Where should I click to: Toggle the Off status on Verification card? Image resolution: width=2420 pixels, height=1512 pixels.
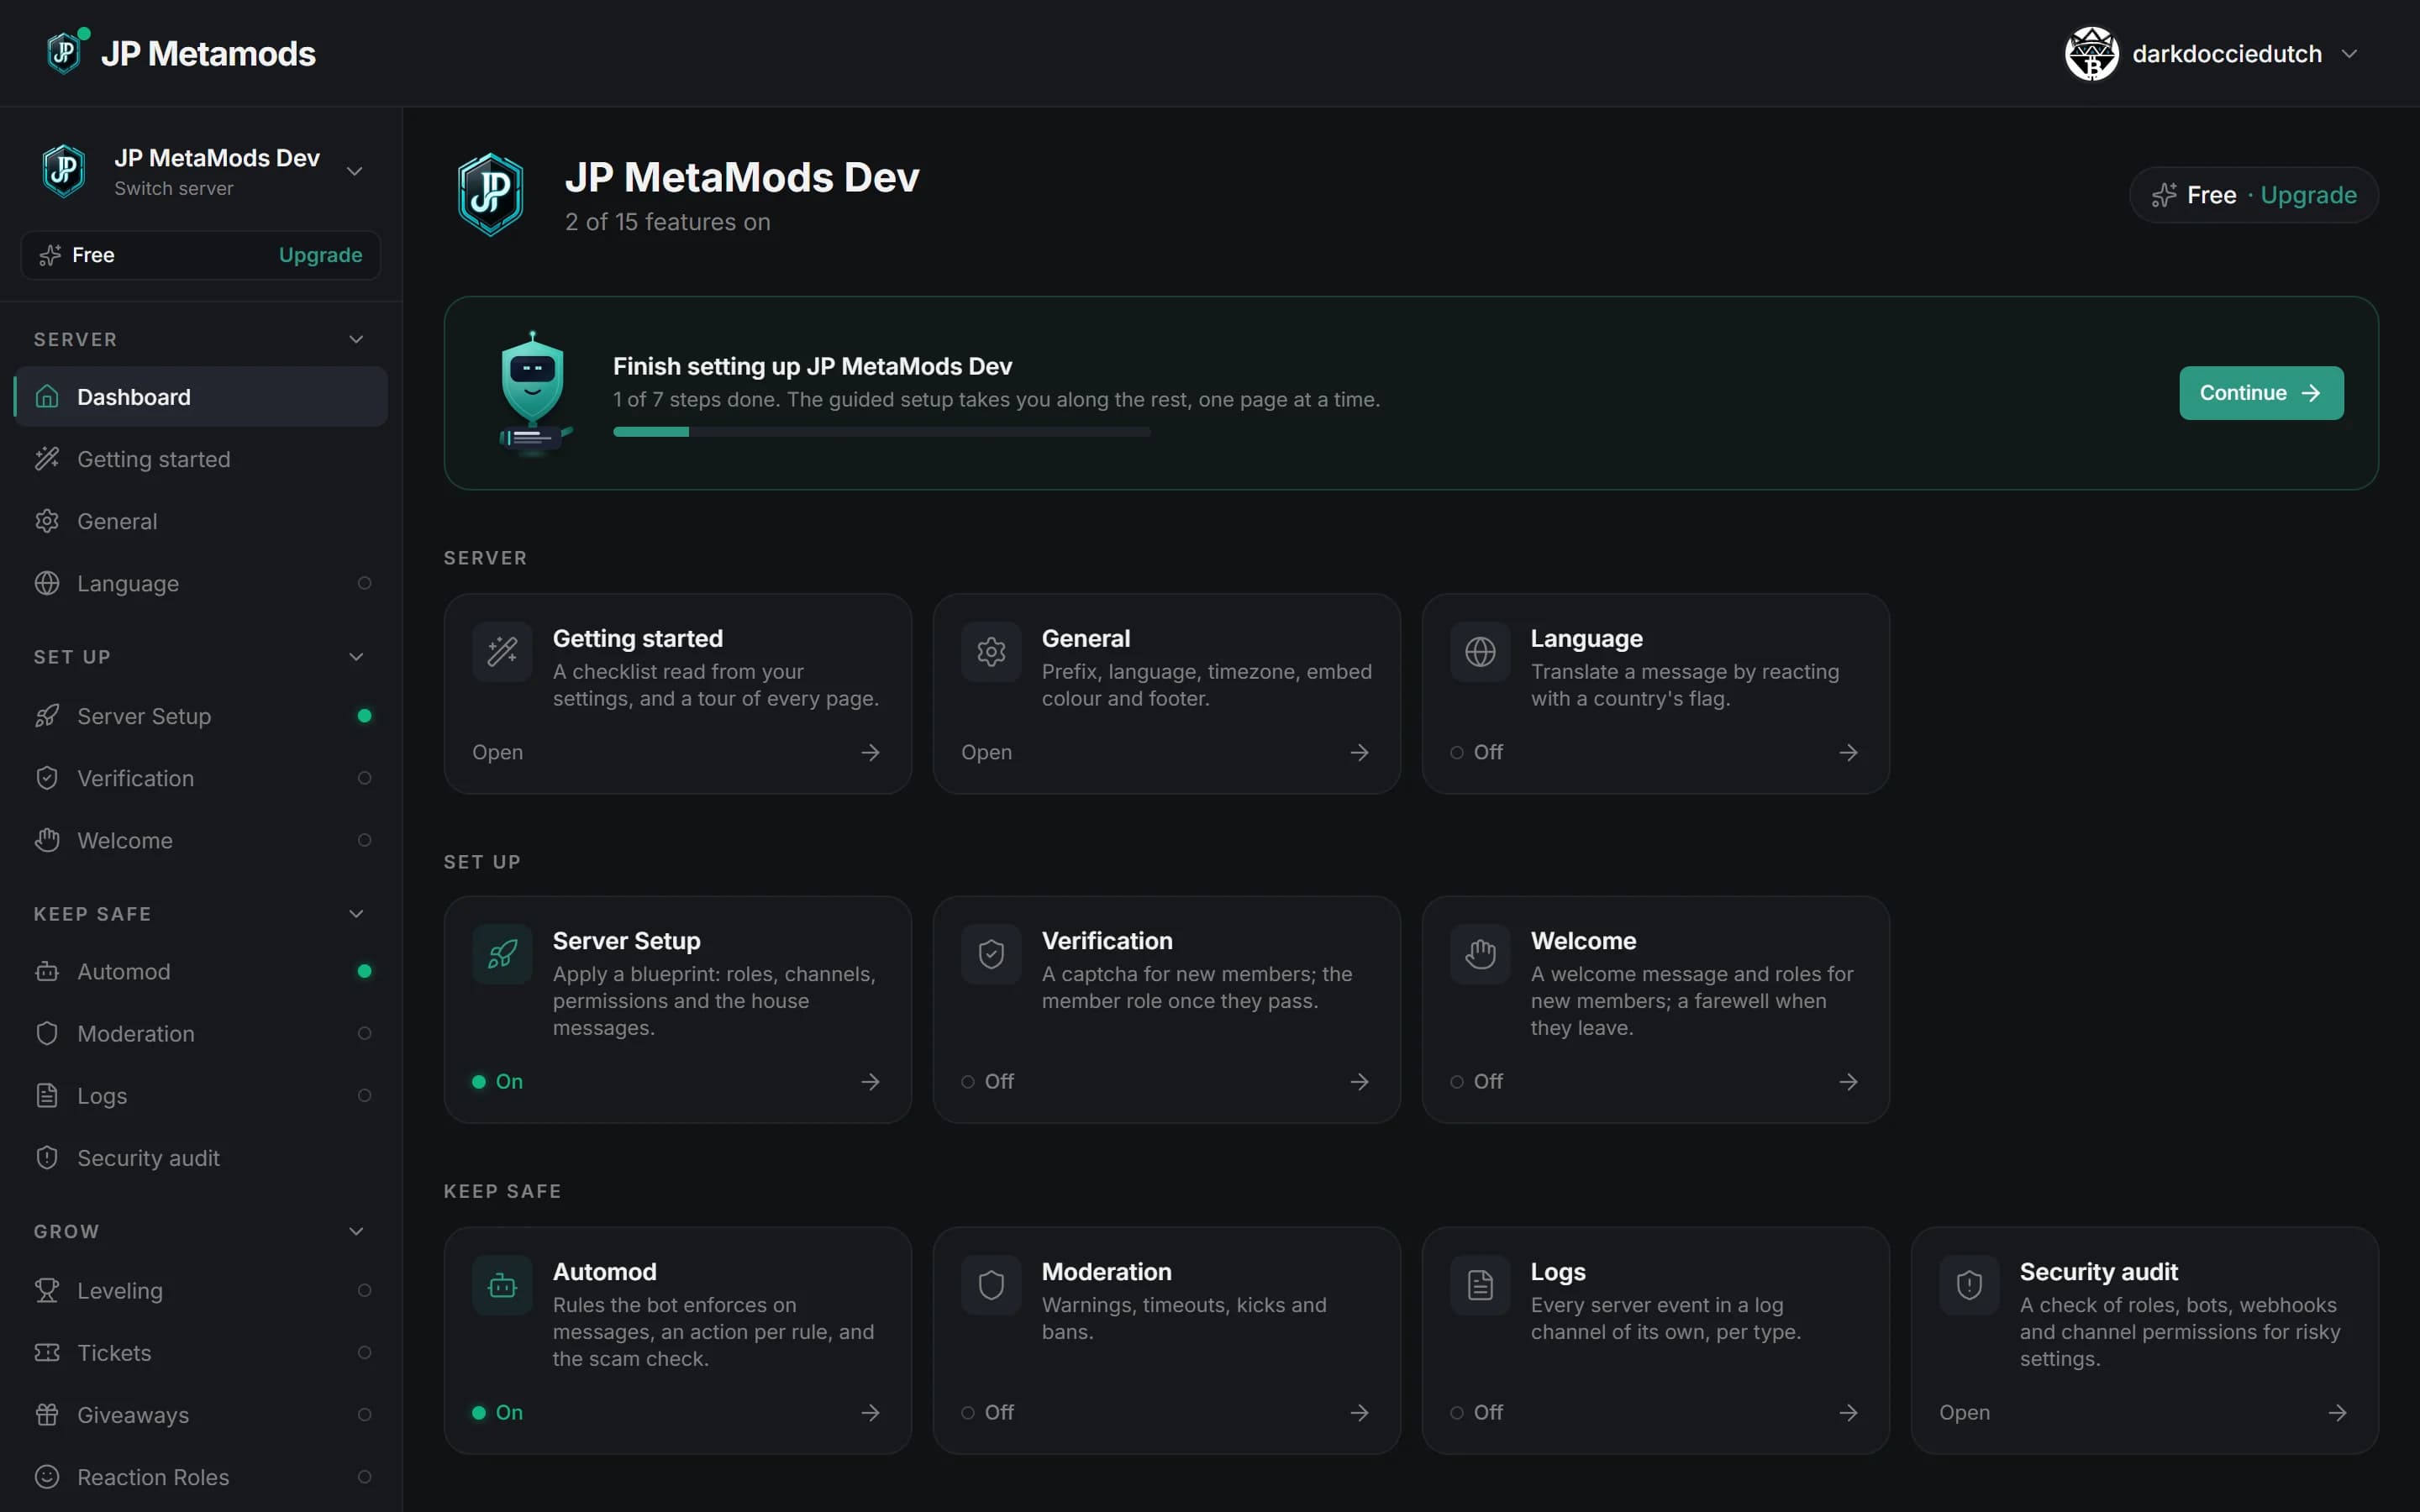(x=987, y=1081)
